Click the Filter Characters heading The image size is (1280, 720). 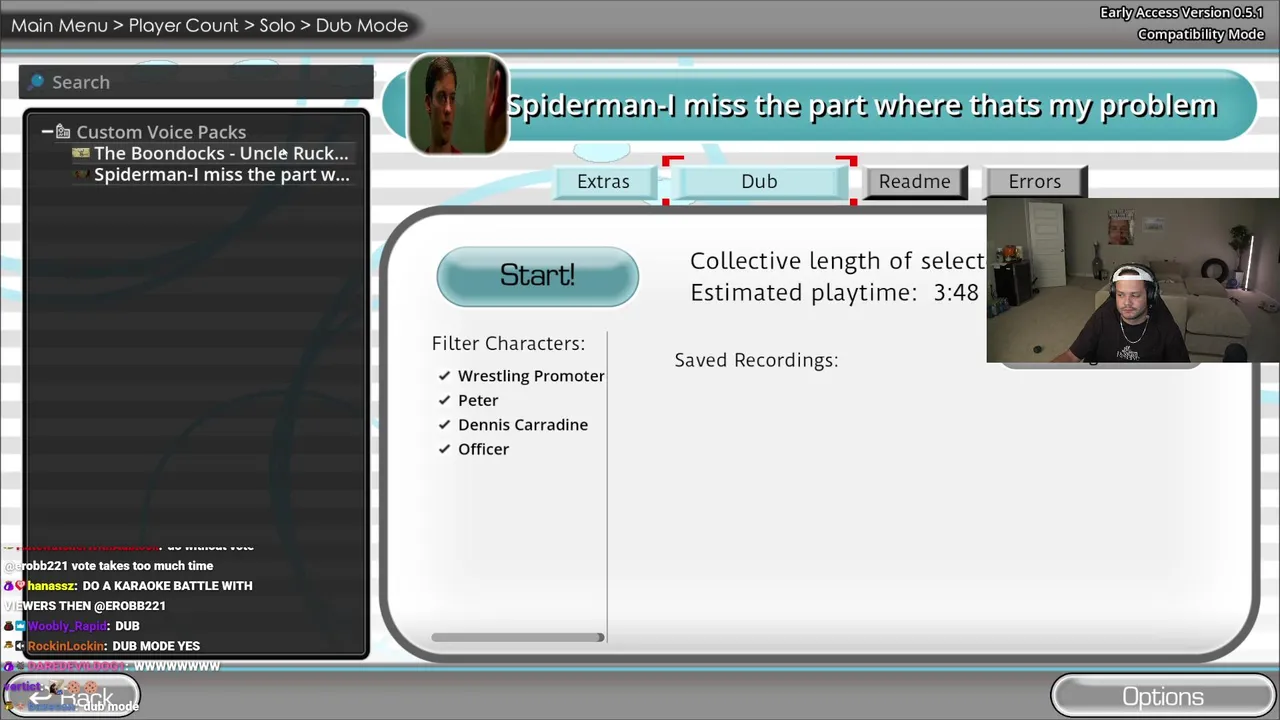(508, 343)
